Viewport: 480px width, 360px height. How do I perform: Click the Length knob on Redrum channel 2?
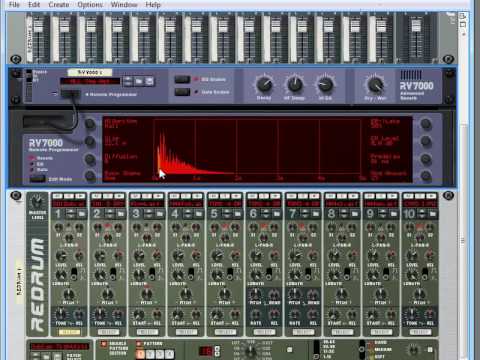click(x=100, y=275)
